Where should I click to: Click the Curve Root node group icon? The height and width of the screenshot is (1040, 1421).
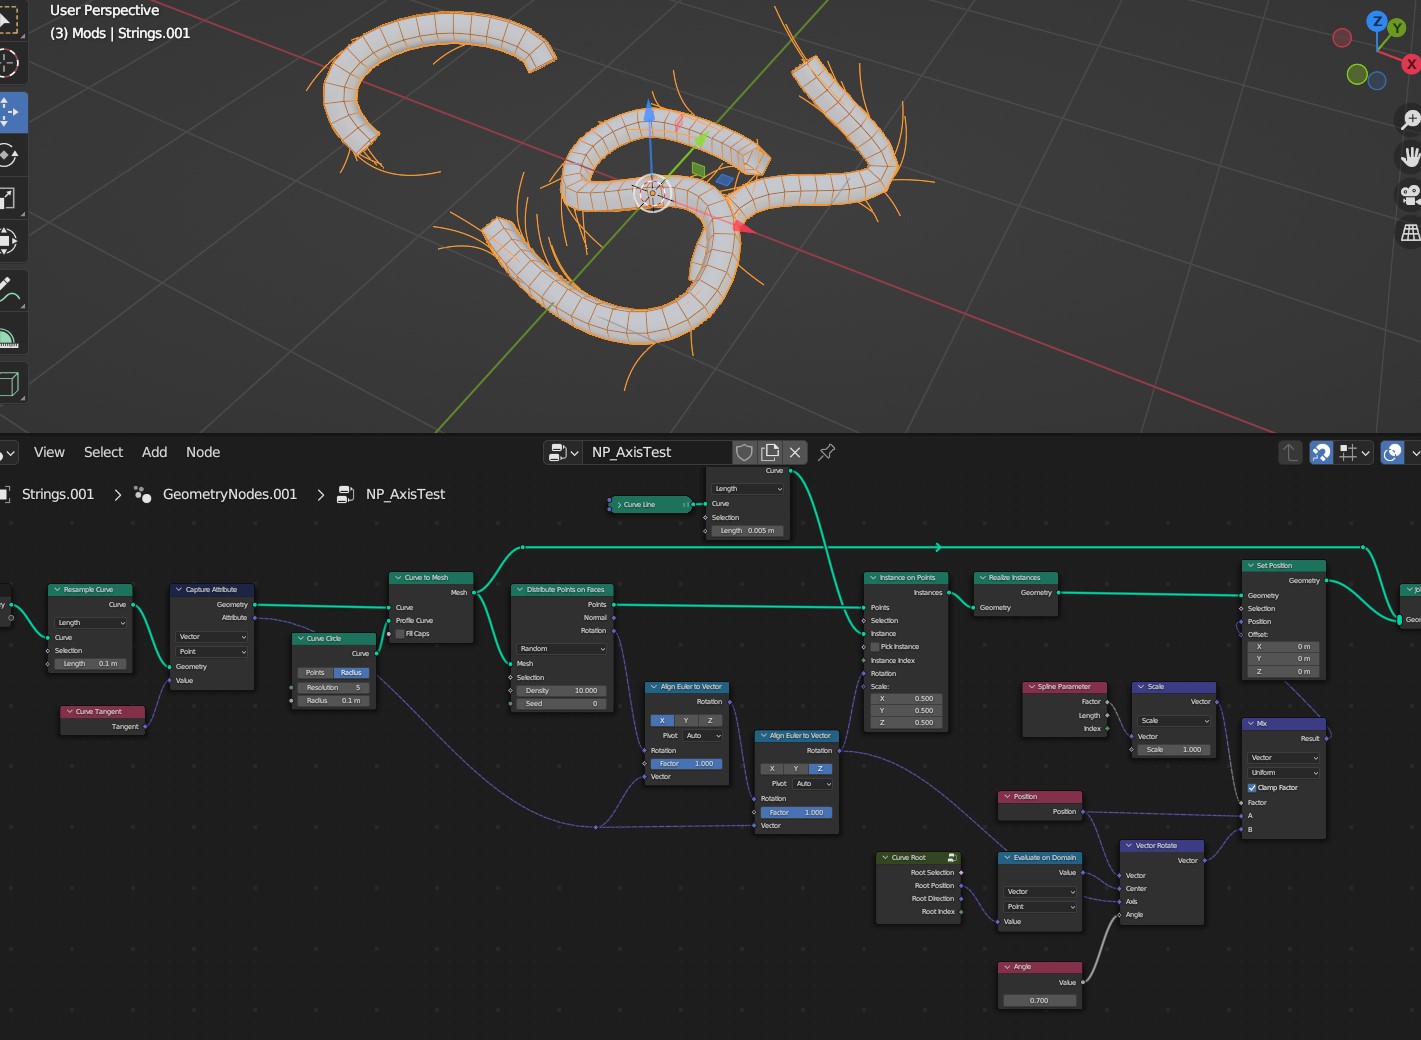(x=952, y=858)
